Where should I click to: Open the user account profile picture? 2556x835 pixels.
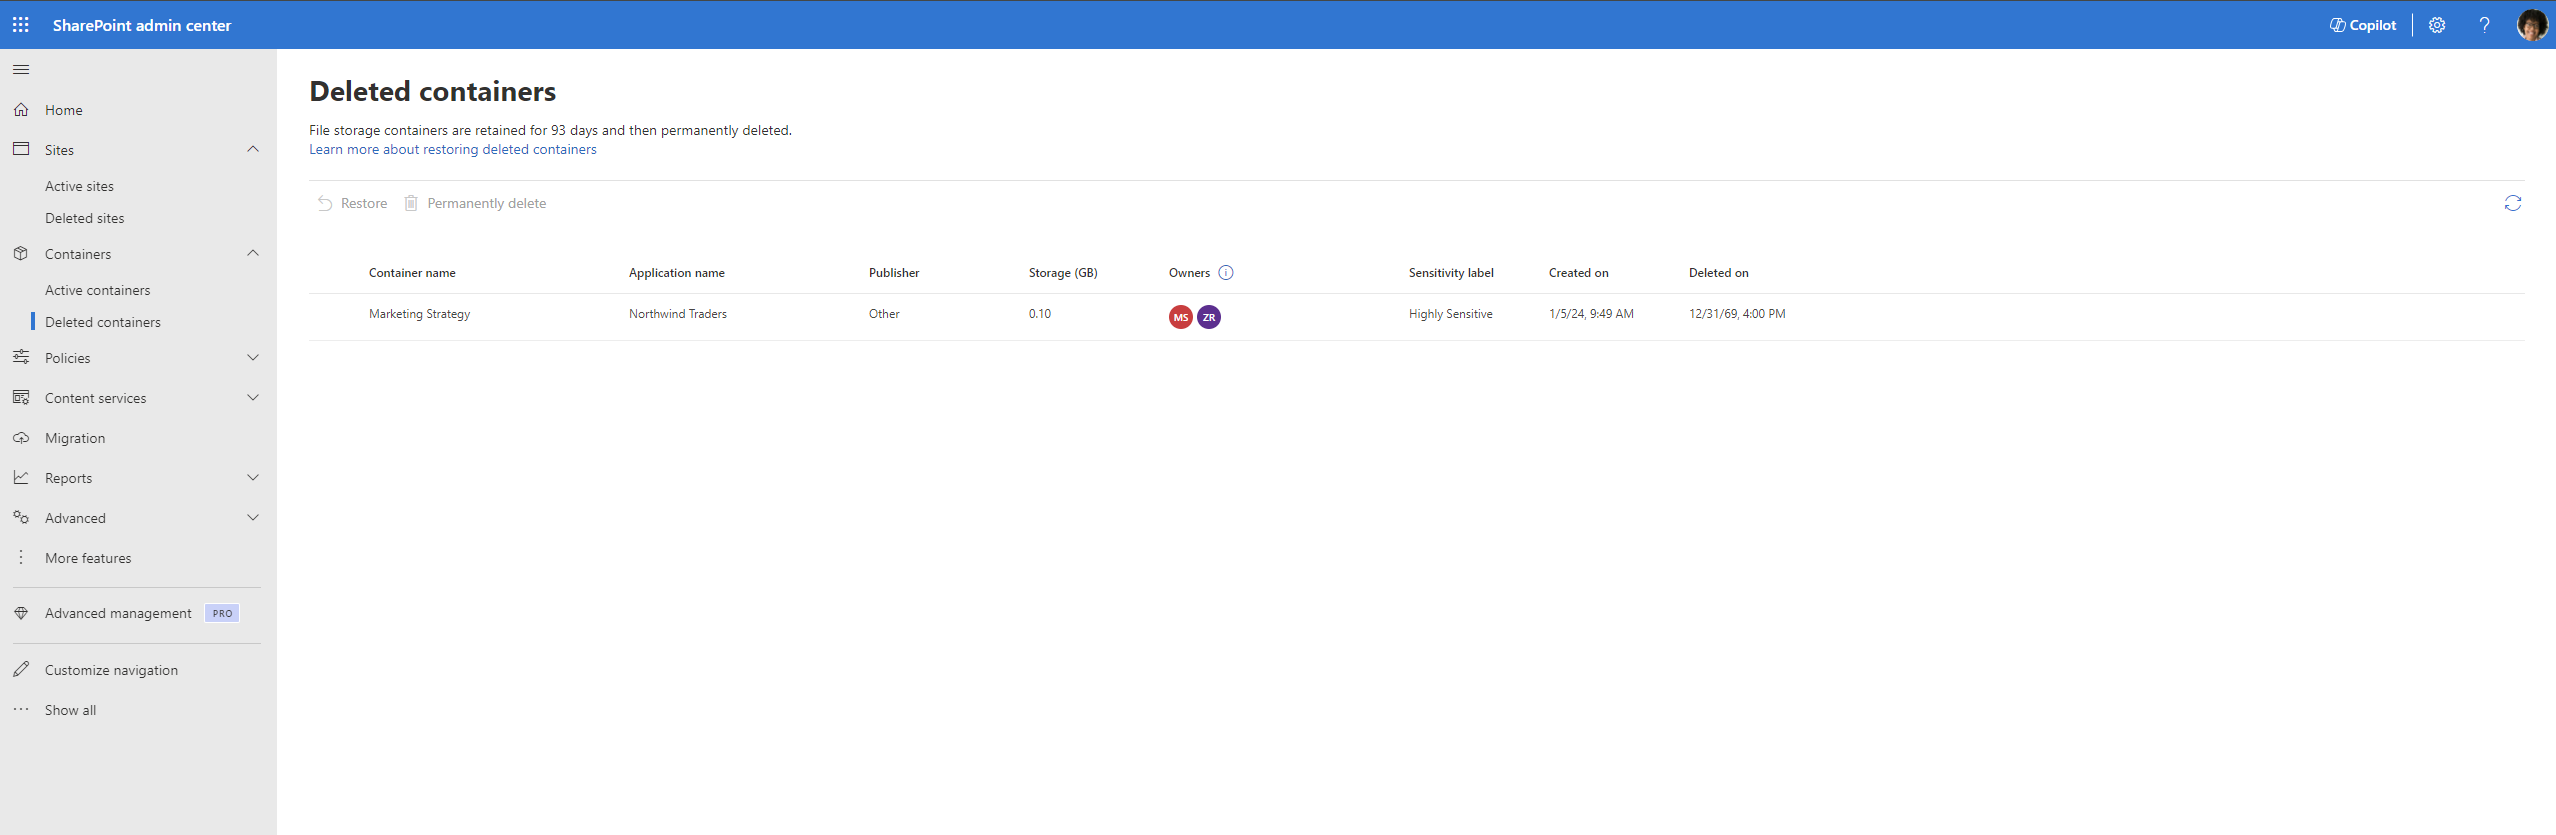[2532, 25]
